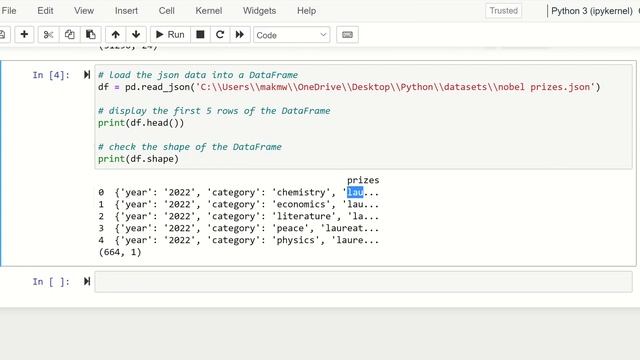Screen dimensions: 640x360
Task: Interrupt the kernel with stop icon
Action: [200, 35]
